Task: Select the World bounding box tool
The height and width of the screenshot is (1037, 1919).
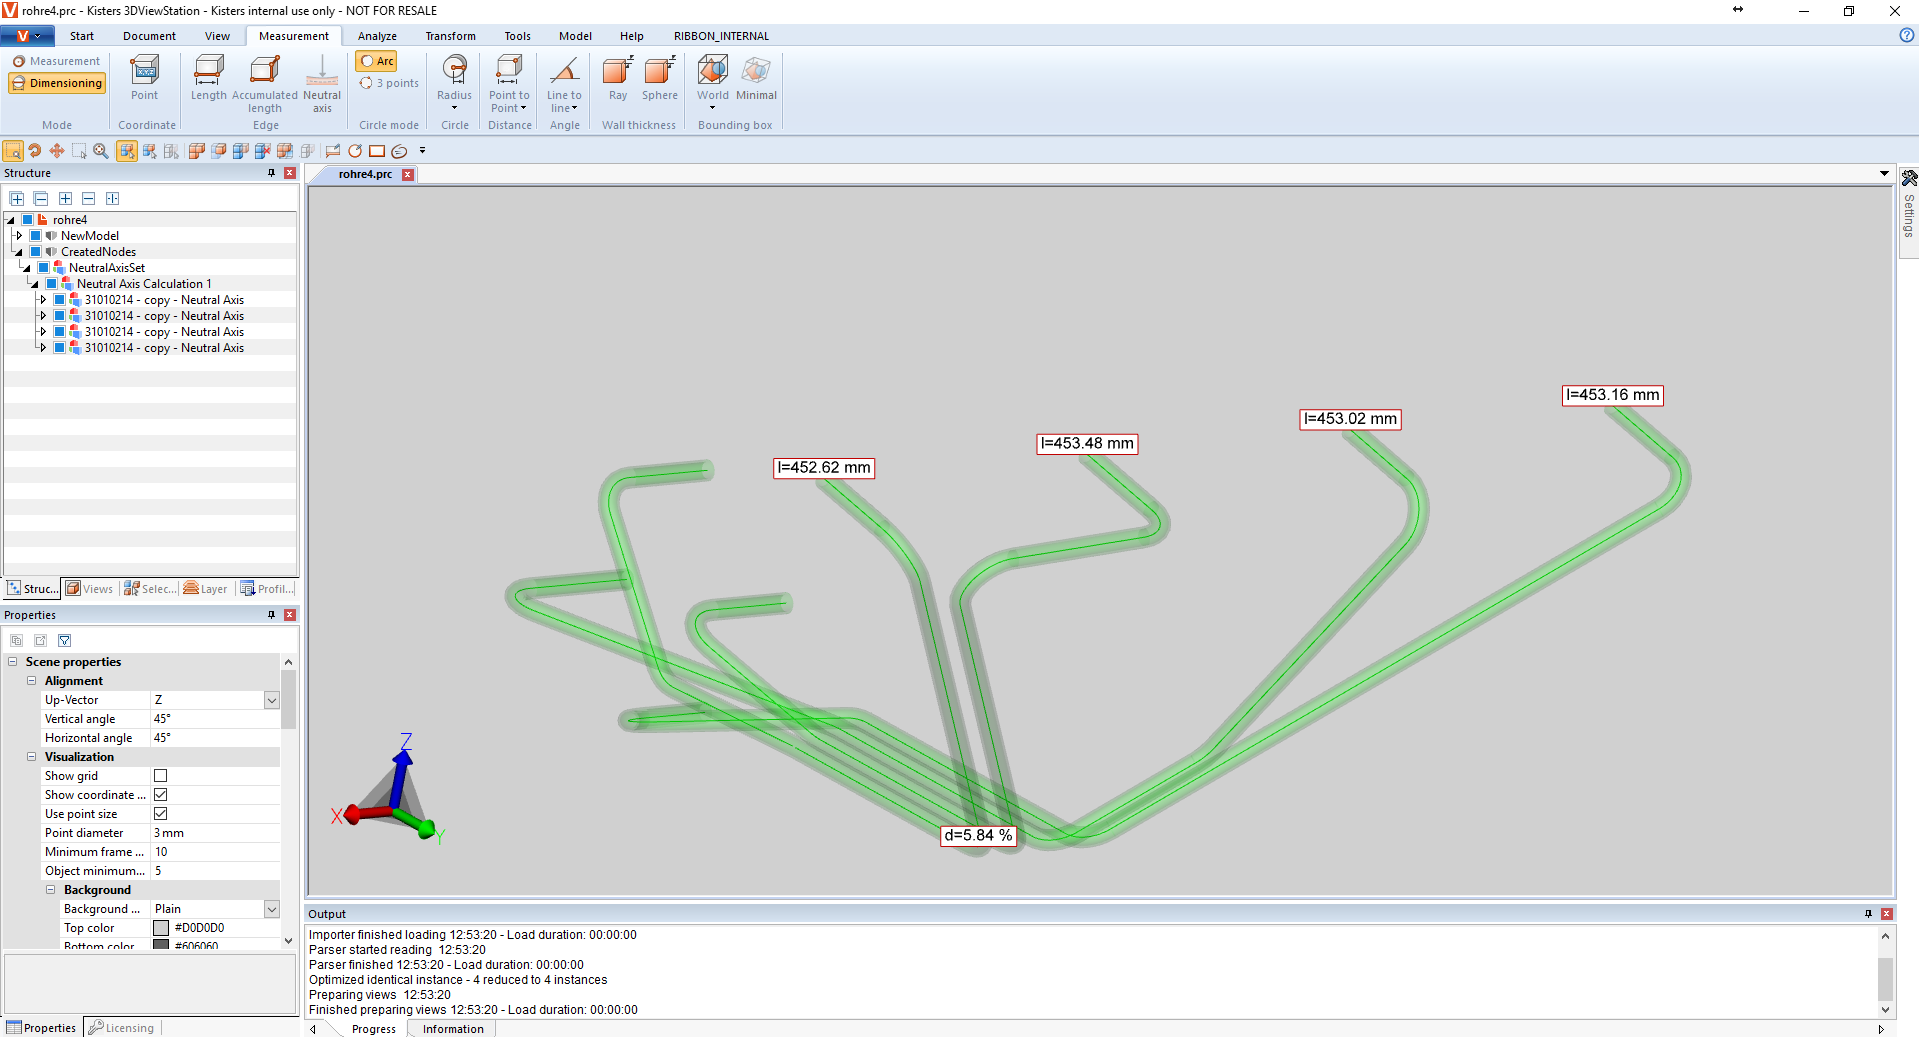Action: click(x=713, y=84)
